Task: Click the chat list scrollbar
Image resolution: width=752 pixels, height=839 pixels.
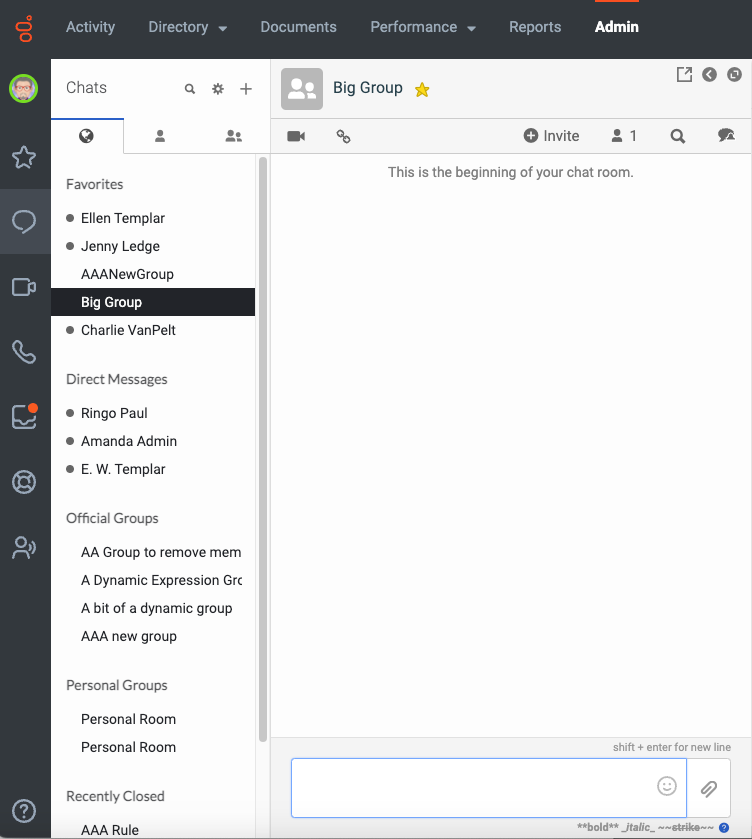Action: 263,448
